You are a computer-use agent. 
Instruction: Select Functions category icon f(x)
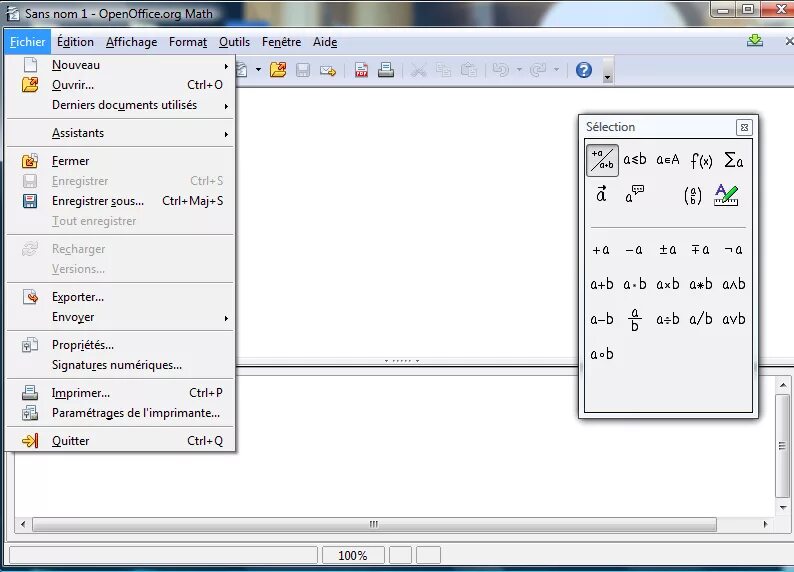pos(701,160)
